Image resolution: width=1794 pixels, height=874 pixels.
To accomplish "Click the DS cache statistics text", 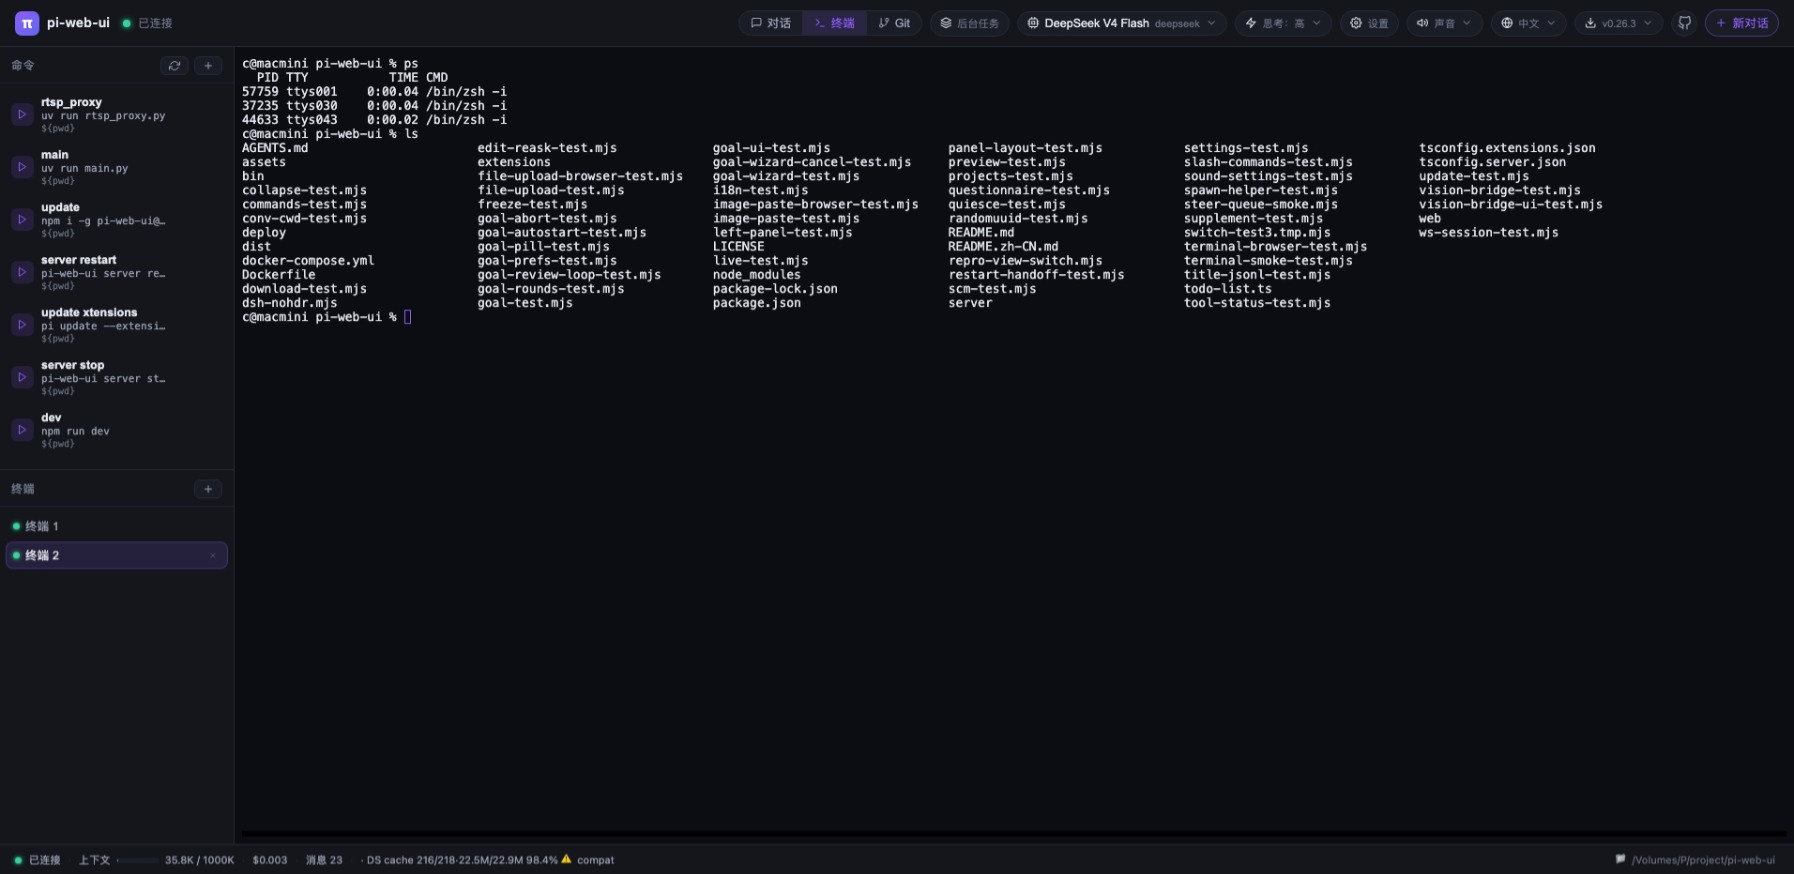I will 462,860.
